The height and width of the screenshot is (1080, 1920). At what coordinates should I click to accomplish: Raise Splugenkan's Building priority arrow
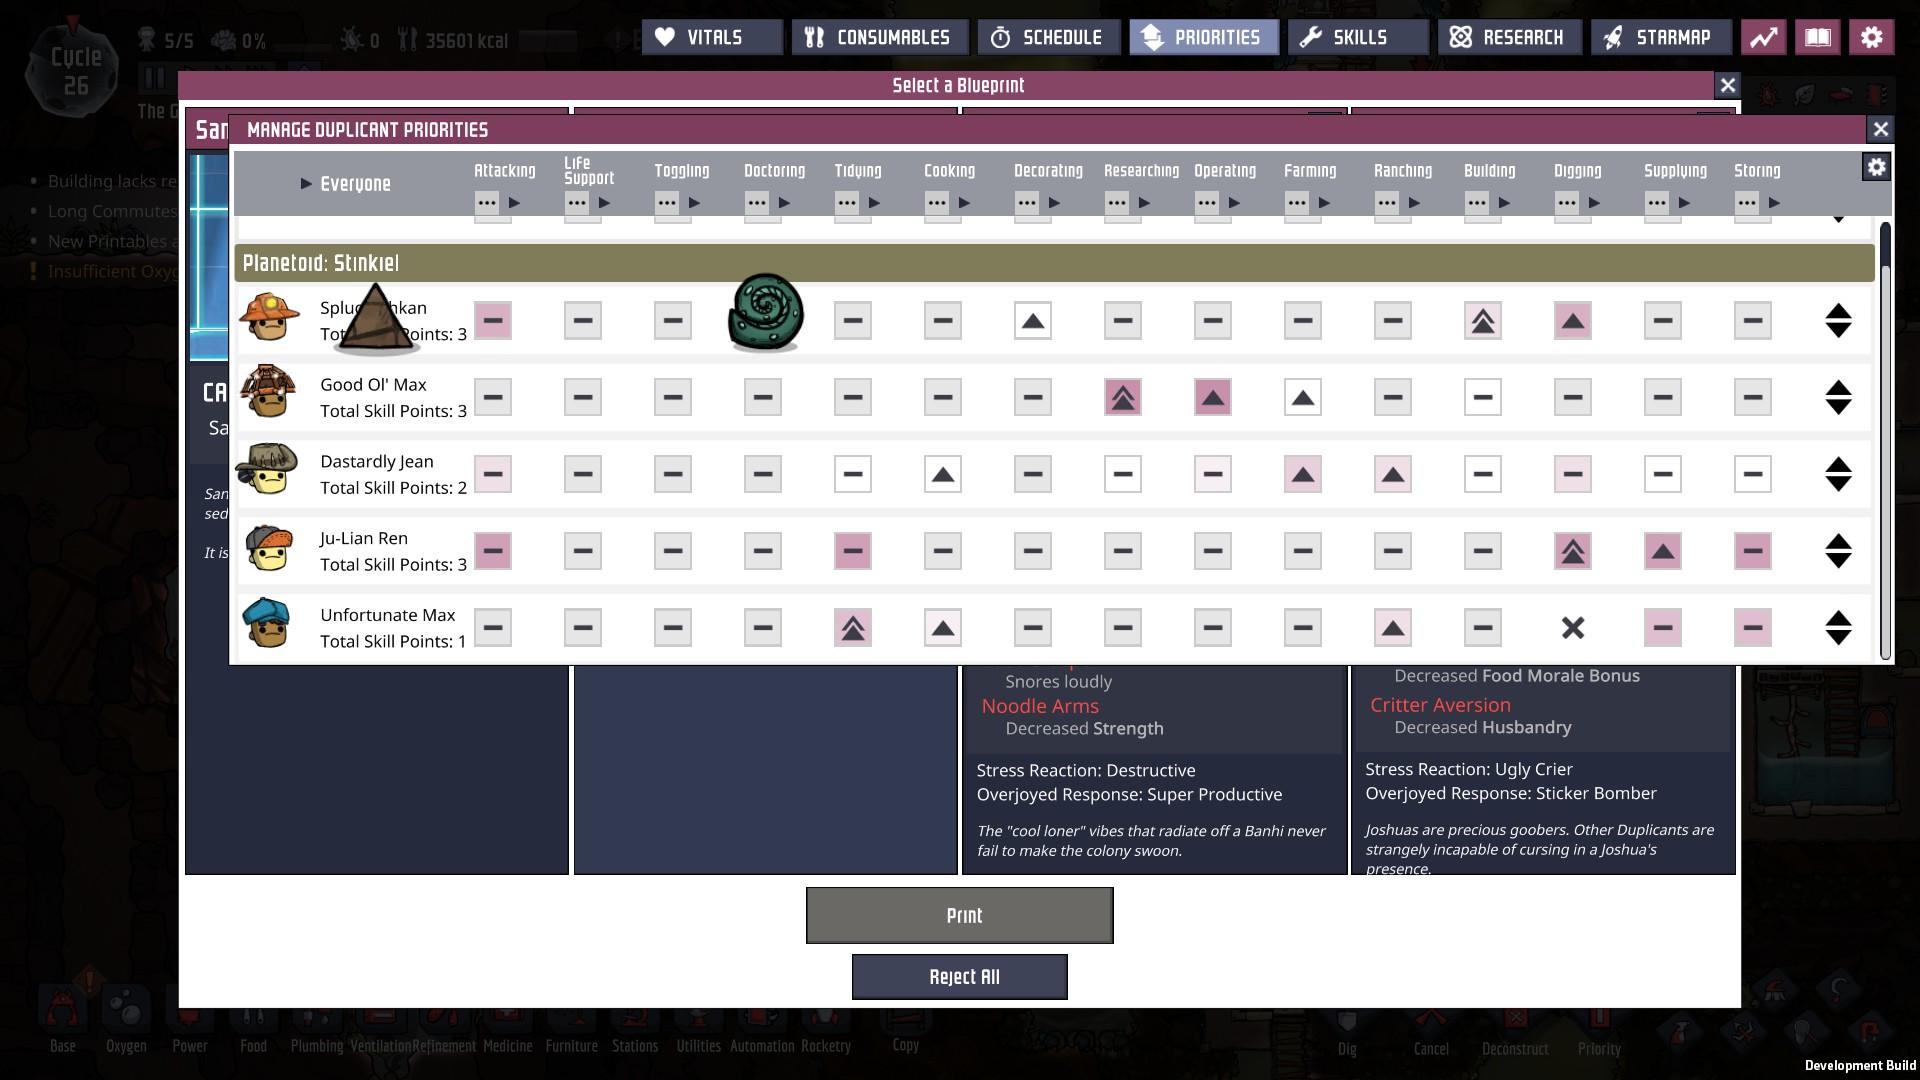pyautogui.click(x=1482, y=320)
